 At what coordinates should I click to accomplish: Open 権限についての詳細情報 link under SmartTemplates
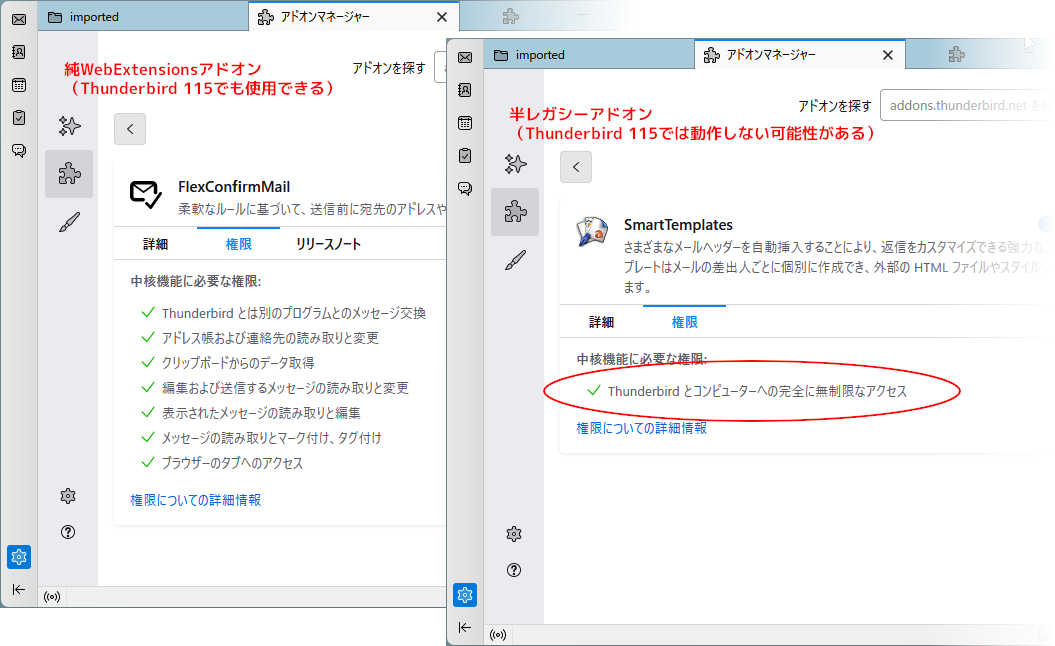(x=642, y=428)
